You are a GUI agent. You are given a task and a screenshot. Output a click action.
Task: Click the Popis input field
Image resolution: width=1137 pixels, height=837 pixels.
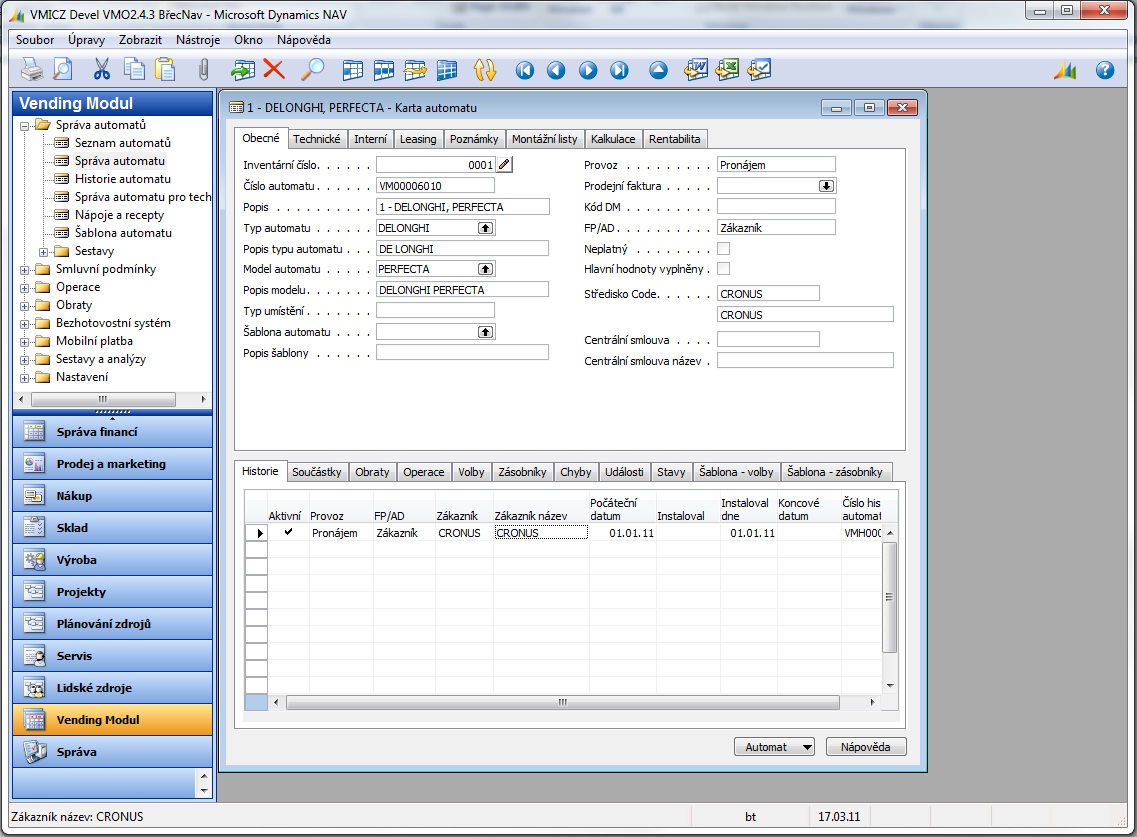[463, 207]
